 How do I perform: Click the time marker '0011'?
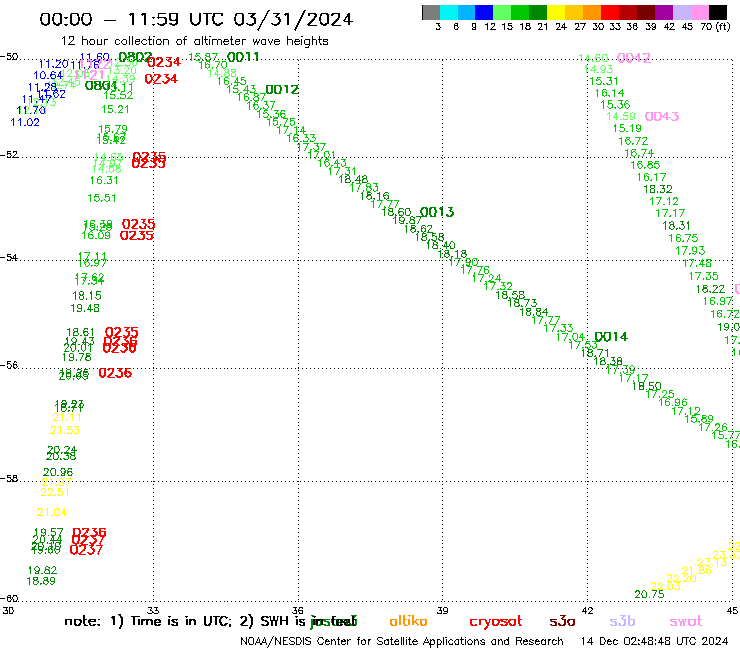point(243,57)
